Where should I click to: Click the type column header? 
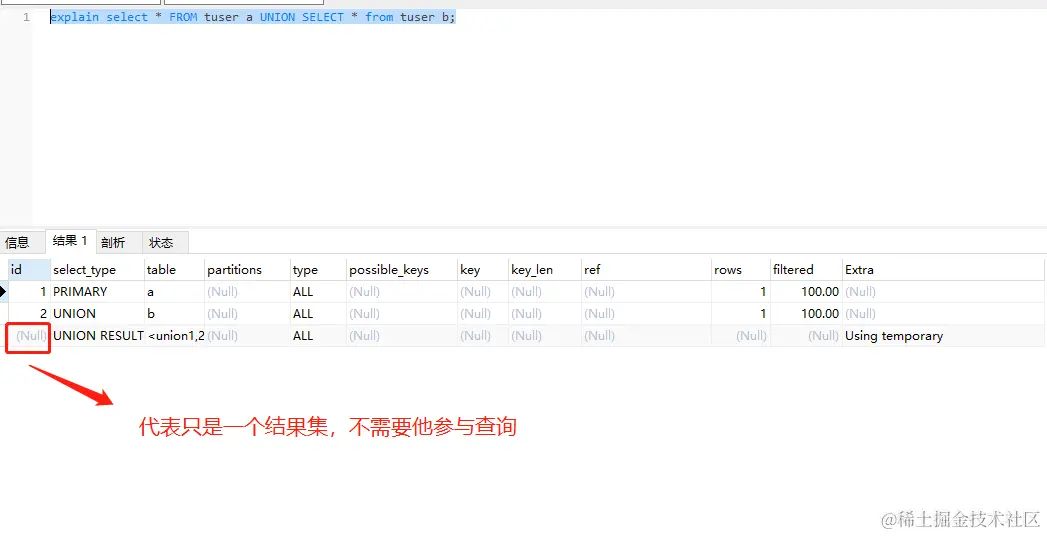point(318,270)
